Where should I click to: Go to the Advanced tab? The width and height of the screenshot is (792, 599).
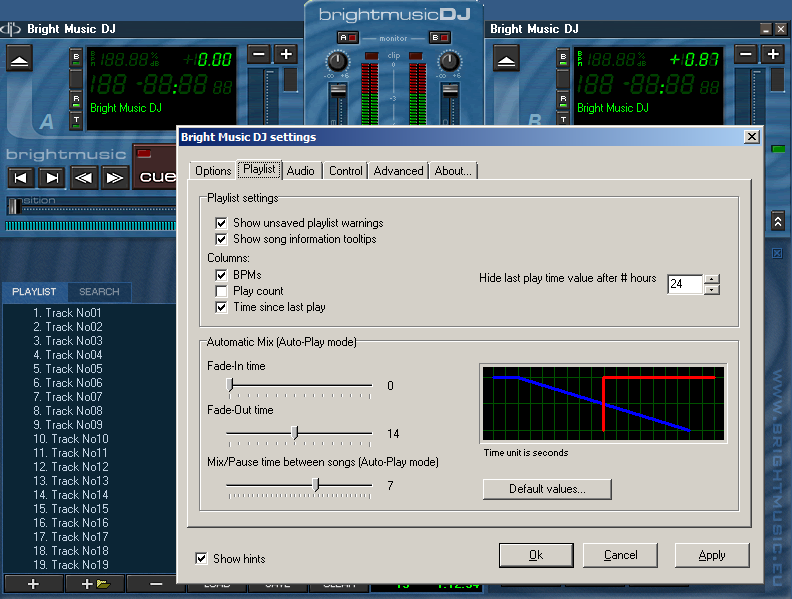pyautogui.click(x=399, y=171)
